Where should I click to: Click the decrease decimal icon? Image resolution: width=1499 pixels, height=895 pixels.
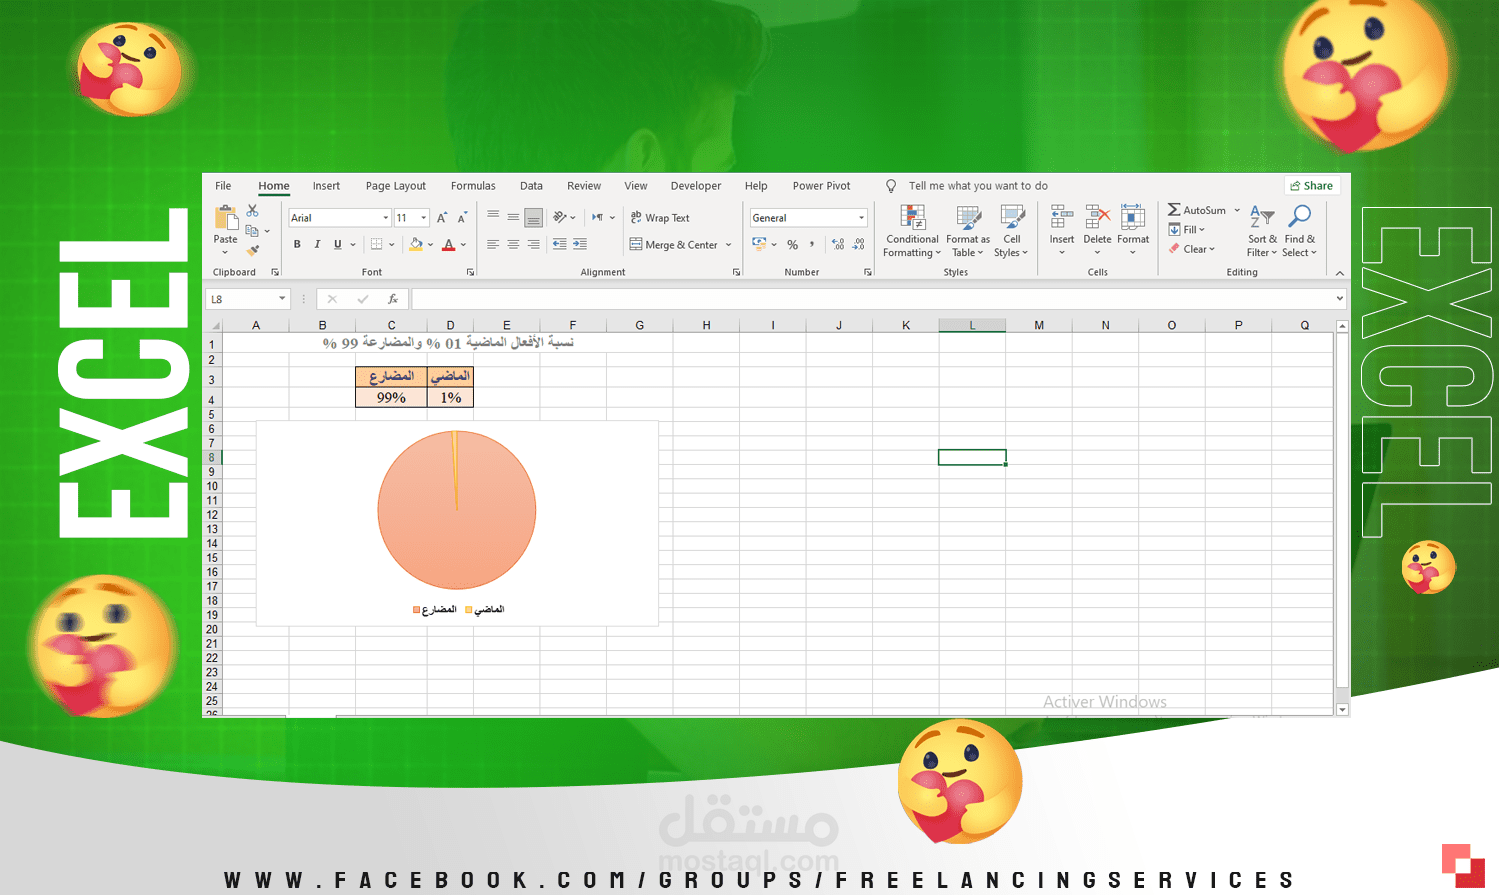pos(859,244)
